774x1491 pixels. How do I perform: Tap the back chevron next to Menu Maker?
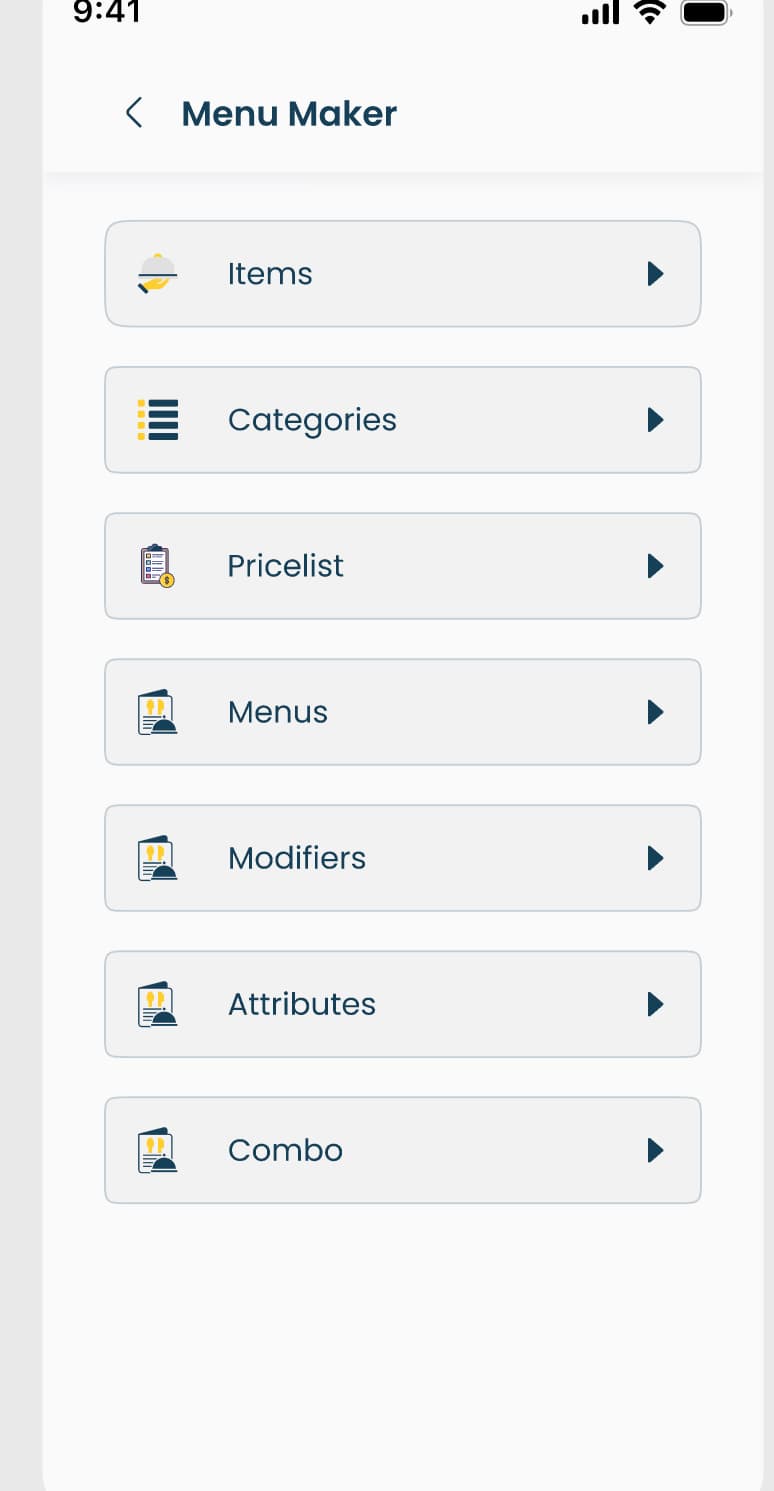click(133, 113)
